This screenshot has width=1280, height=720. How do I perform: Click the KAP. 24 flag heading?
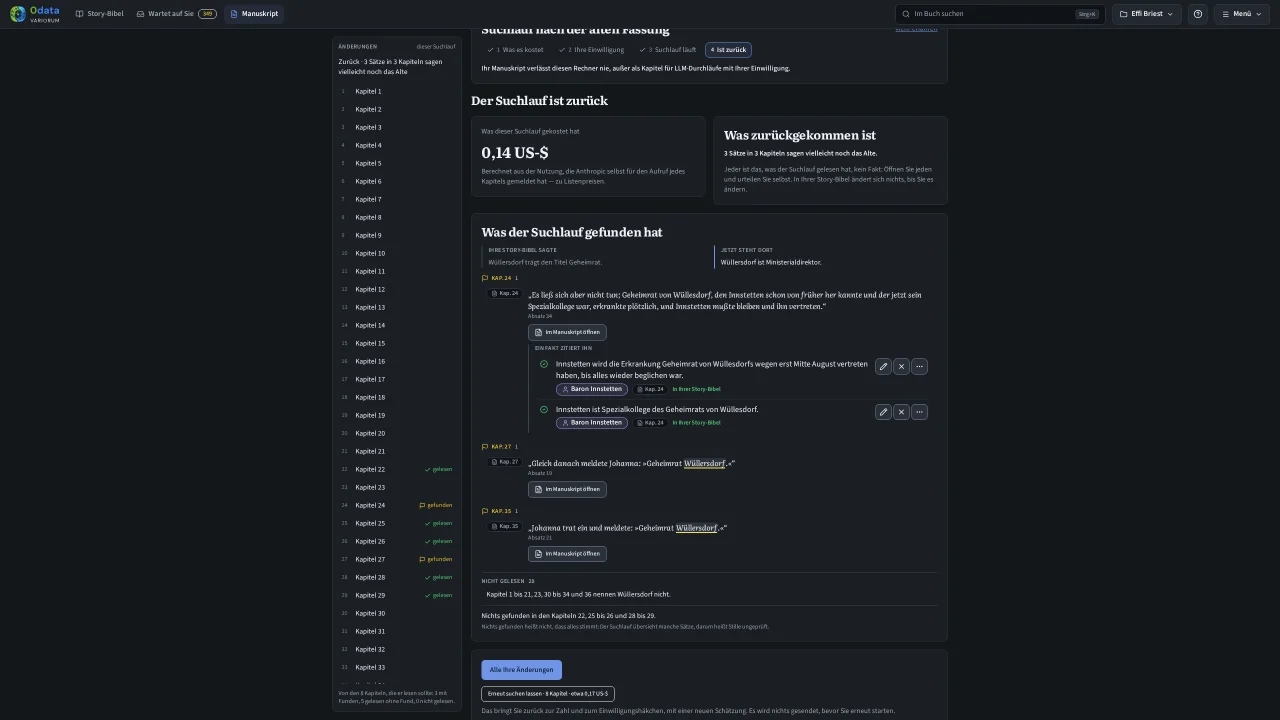click(x=500, y=278)
